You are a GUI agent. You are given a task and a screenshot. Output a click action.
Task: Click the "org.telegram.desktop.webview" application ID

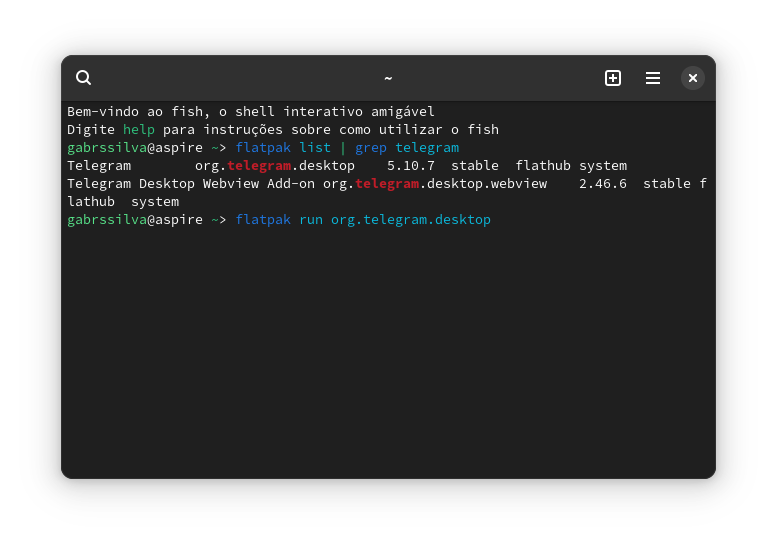[435, 183]
